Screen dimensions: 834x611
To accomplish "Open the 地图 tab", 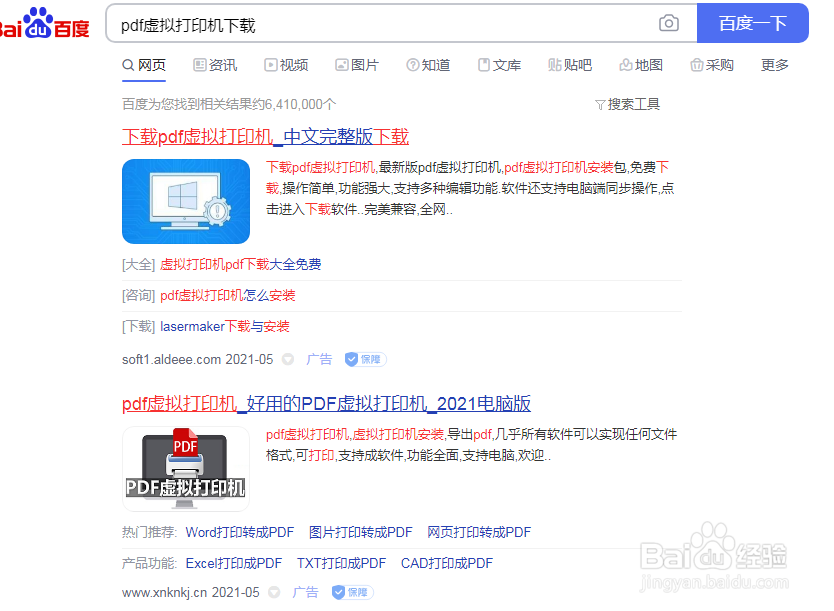I will click(x=641, y=65).
